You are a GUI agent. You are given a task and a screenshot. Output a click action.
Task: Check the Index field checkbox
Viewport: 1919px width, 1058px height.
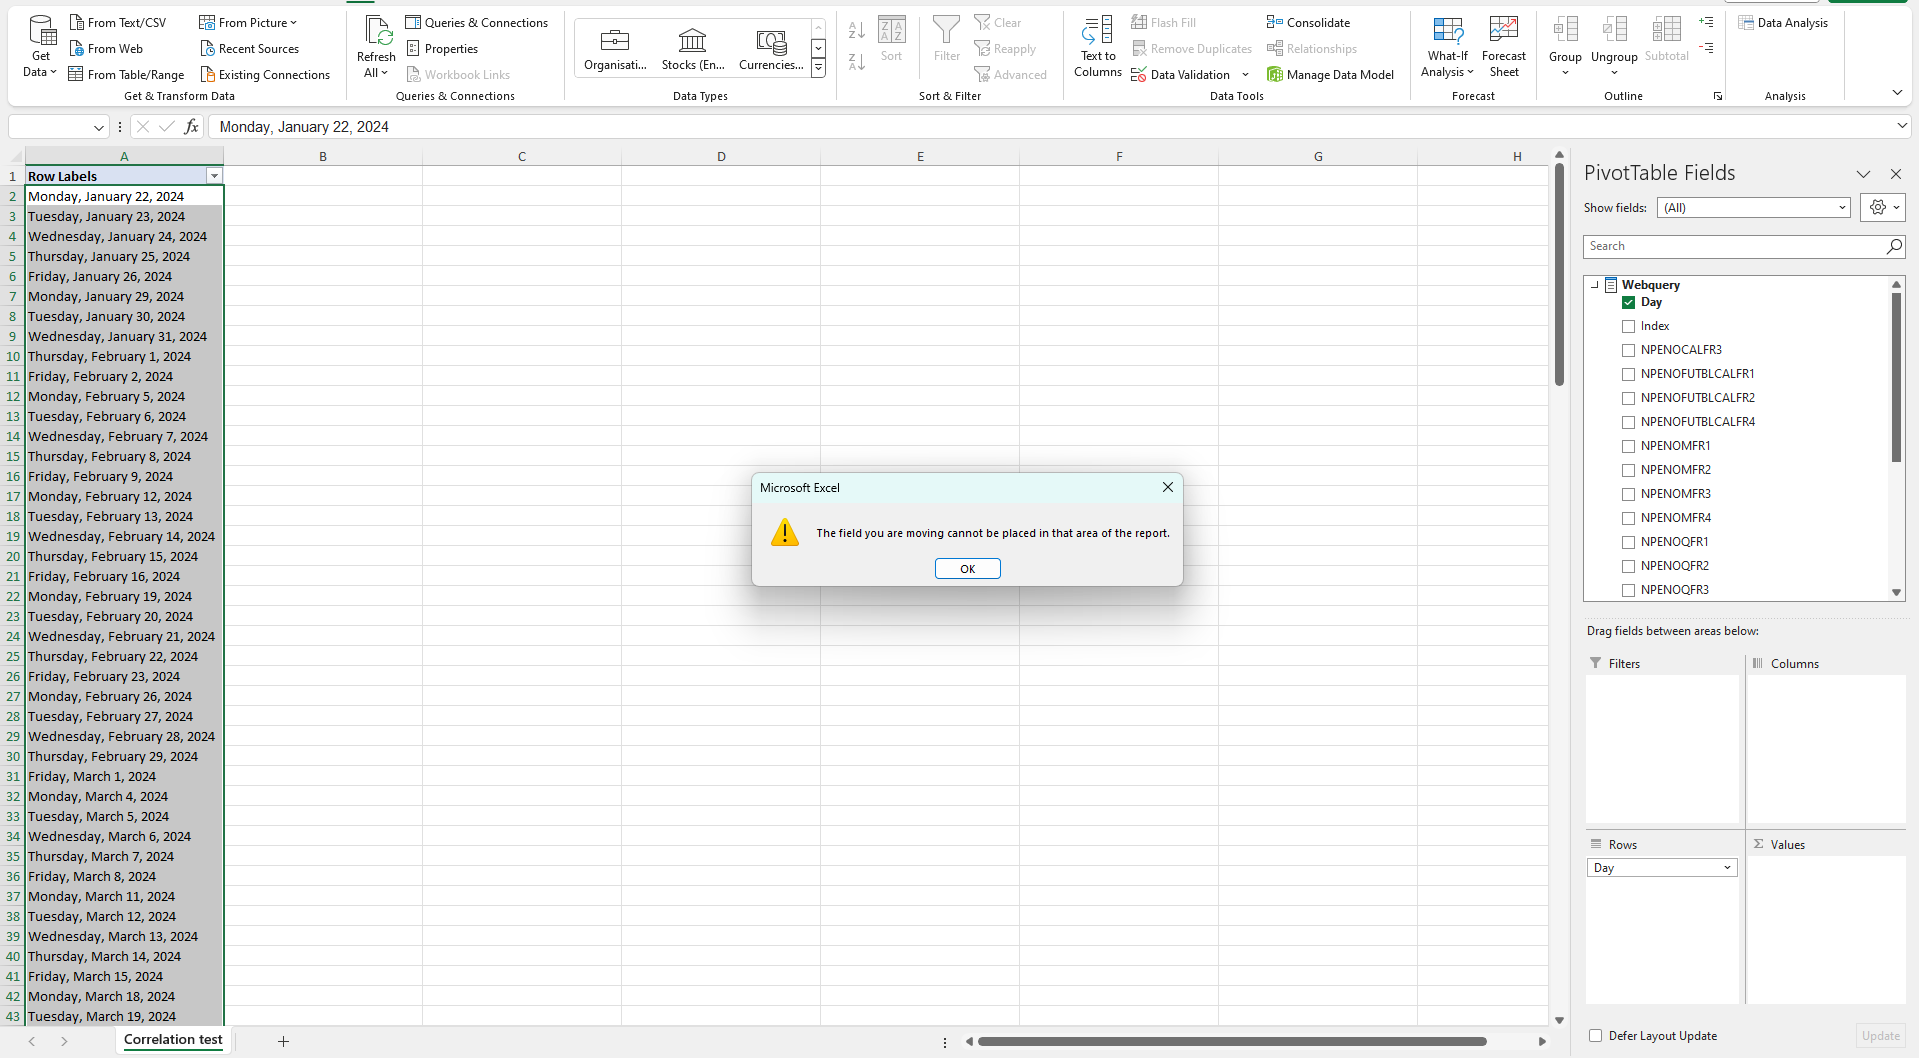(1628, 325)
